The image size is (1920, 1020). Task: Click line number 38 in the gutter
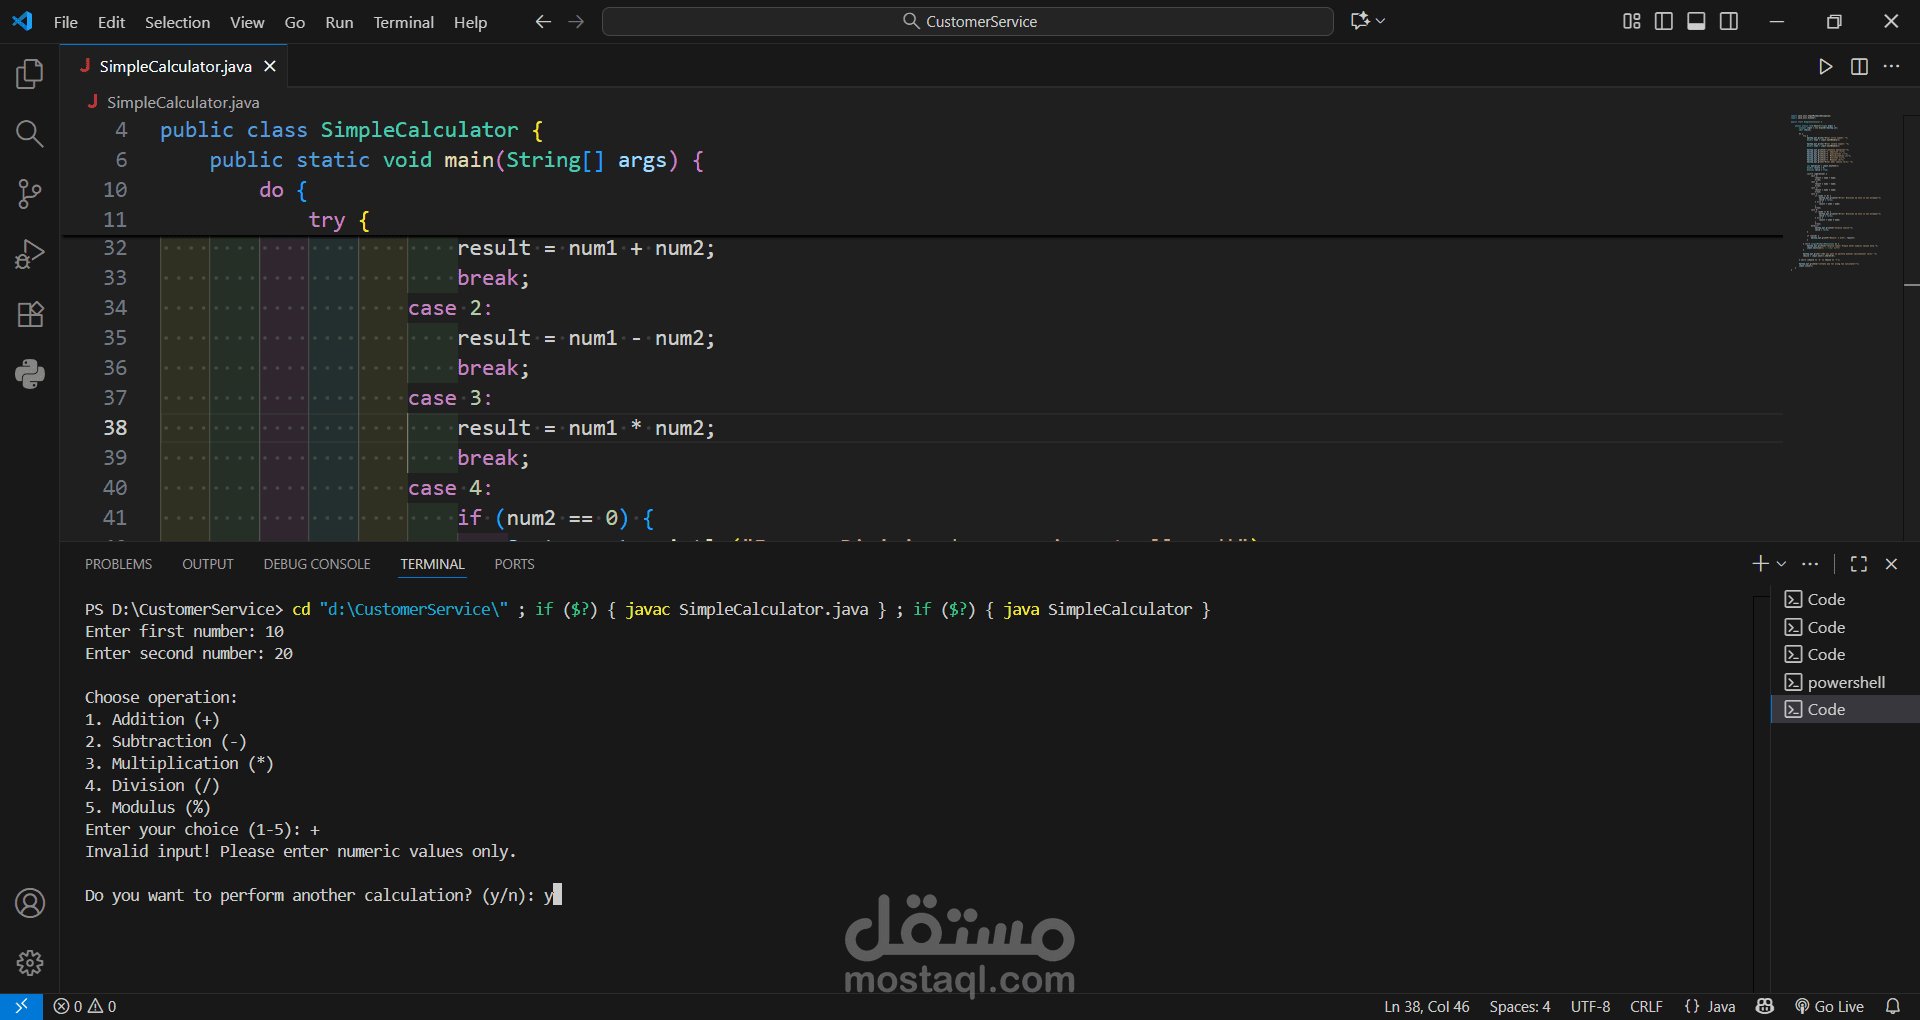pos(115,428)
